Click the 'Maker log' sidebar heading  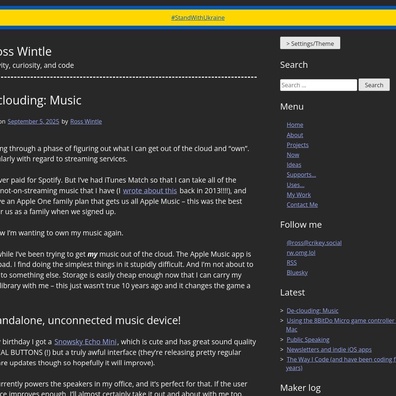click(300, 388)
